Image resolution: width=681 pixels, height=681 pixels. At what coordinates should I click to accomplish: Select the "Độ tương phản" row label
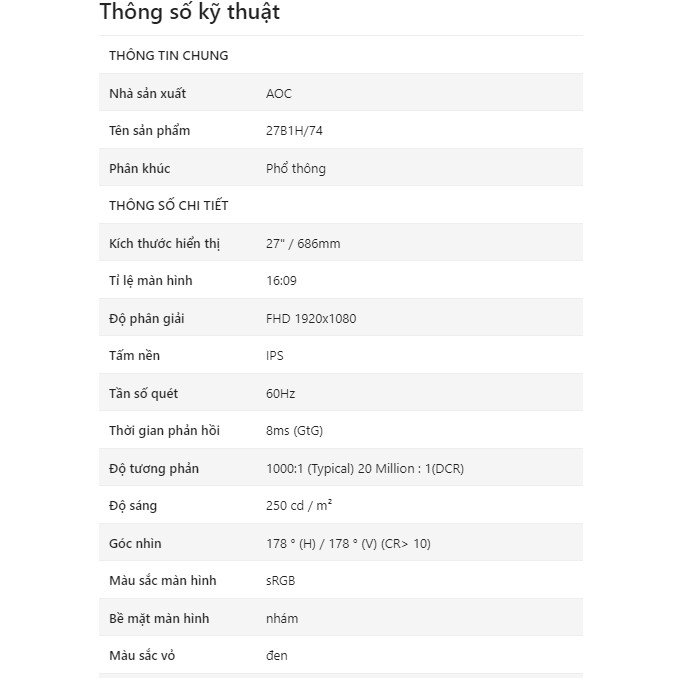click(x=153, y=468)
